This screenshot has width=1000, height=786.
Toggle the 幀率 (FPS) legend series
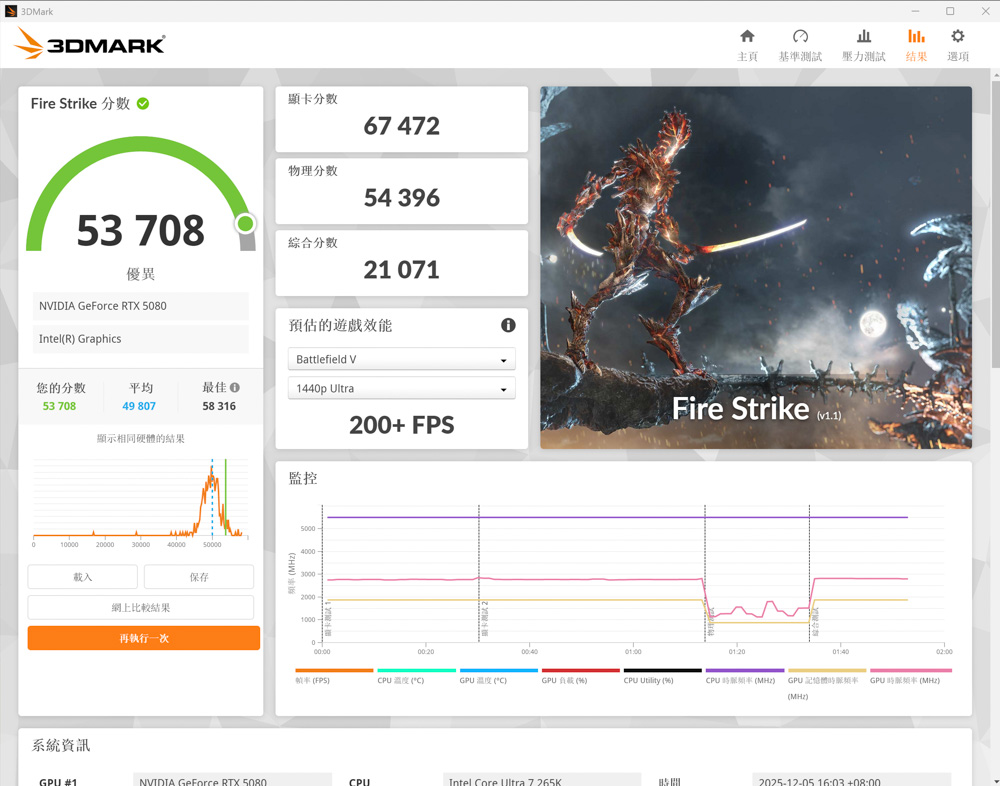coord(312,680)
